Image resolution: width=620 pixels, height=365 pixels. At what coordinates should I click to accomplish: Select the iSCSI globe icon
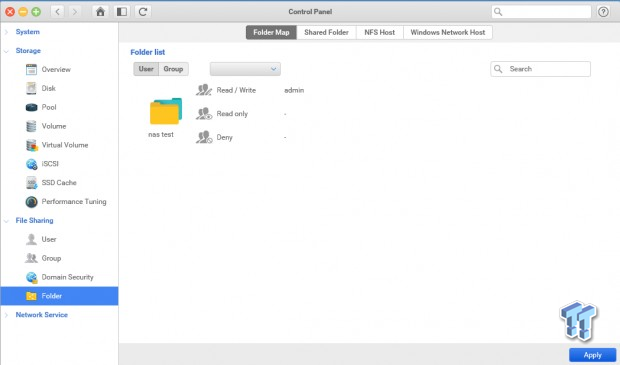32,164
